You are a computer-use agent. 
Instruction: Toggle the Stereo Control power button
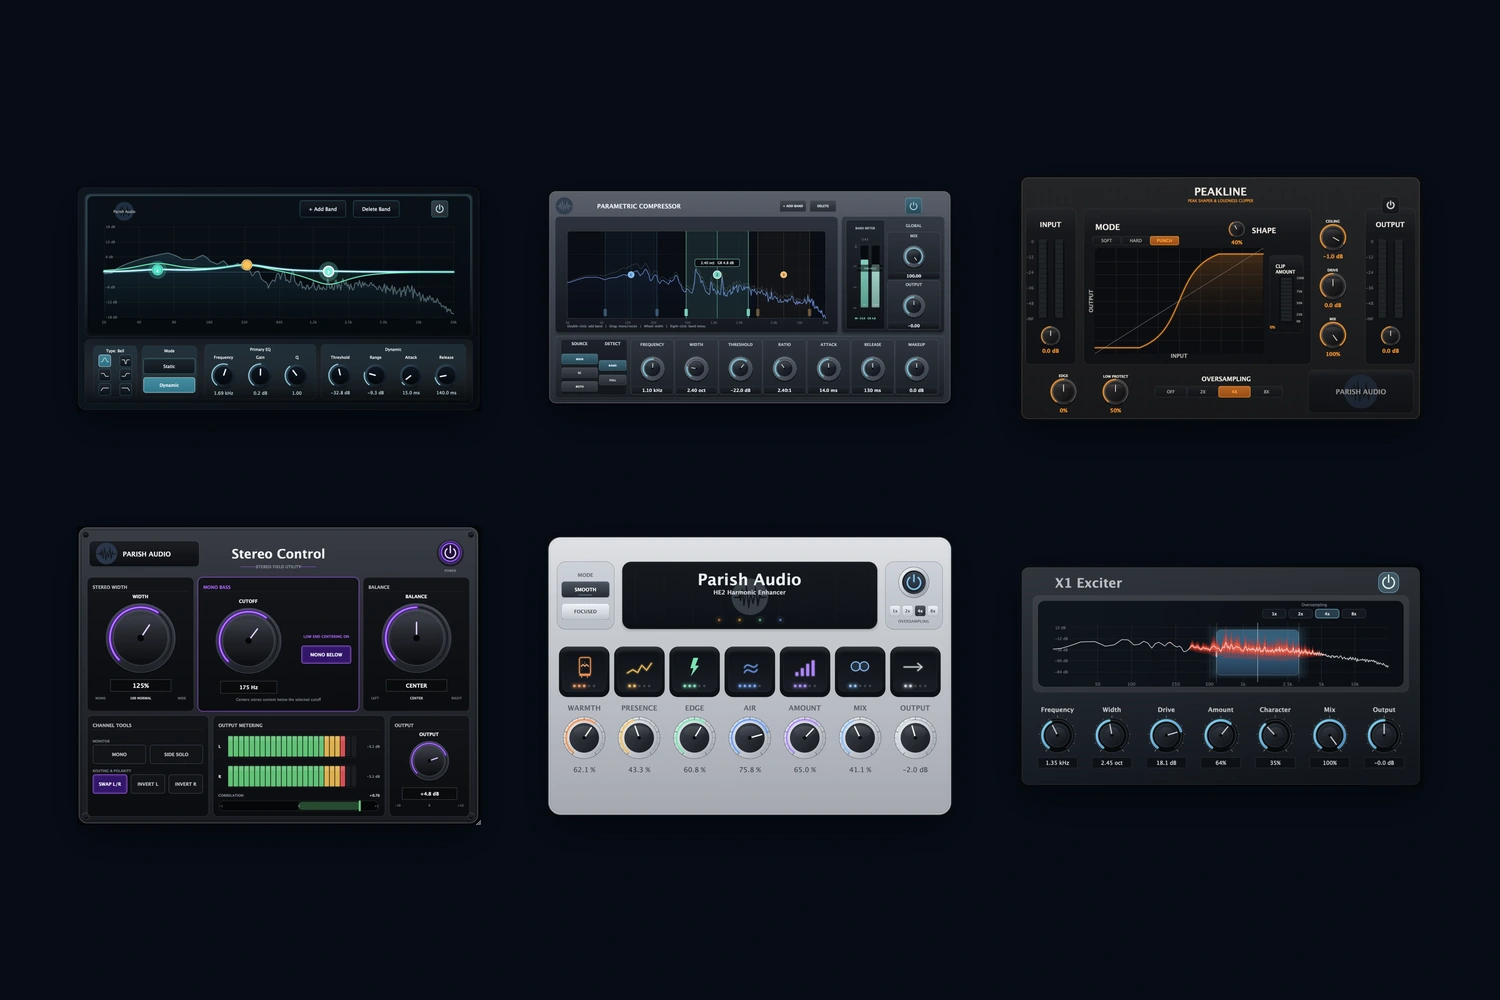450,552
